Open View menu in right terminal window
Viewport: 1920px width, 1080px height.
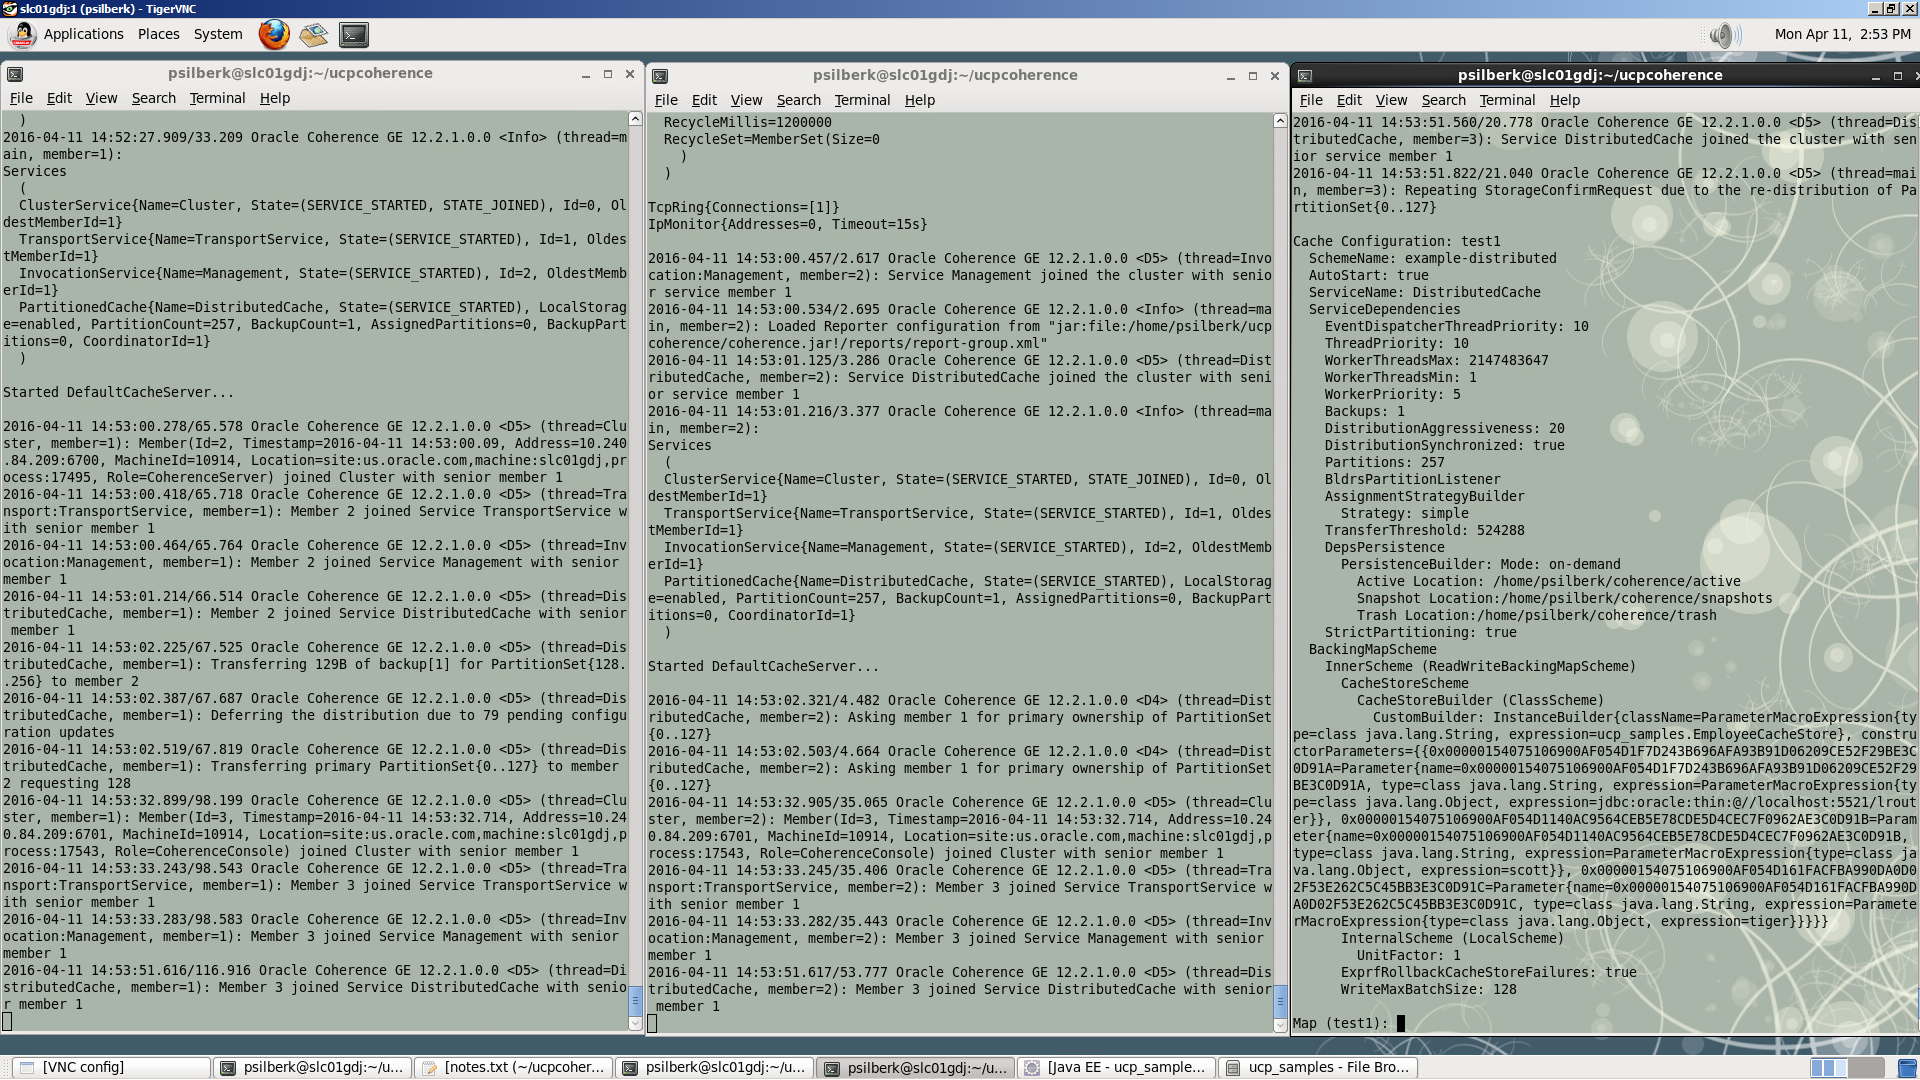[x=1390, y=100]
